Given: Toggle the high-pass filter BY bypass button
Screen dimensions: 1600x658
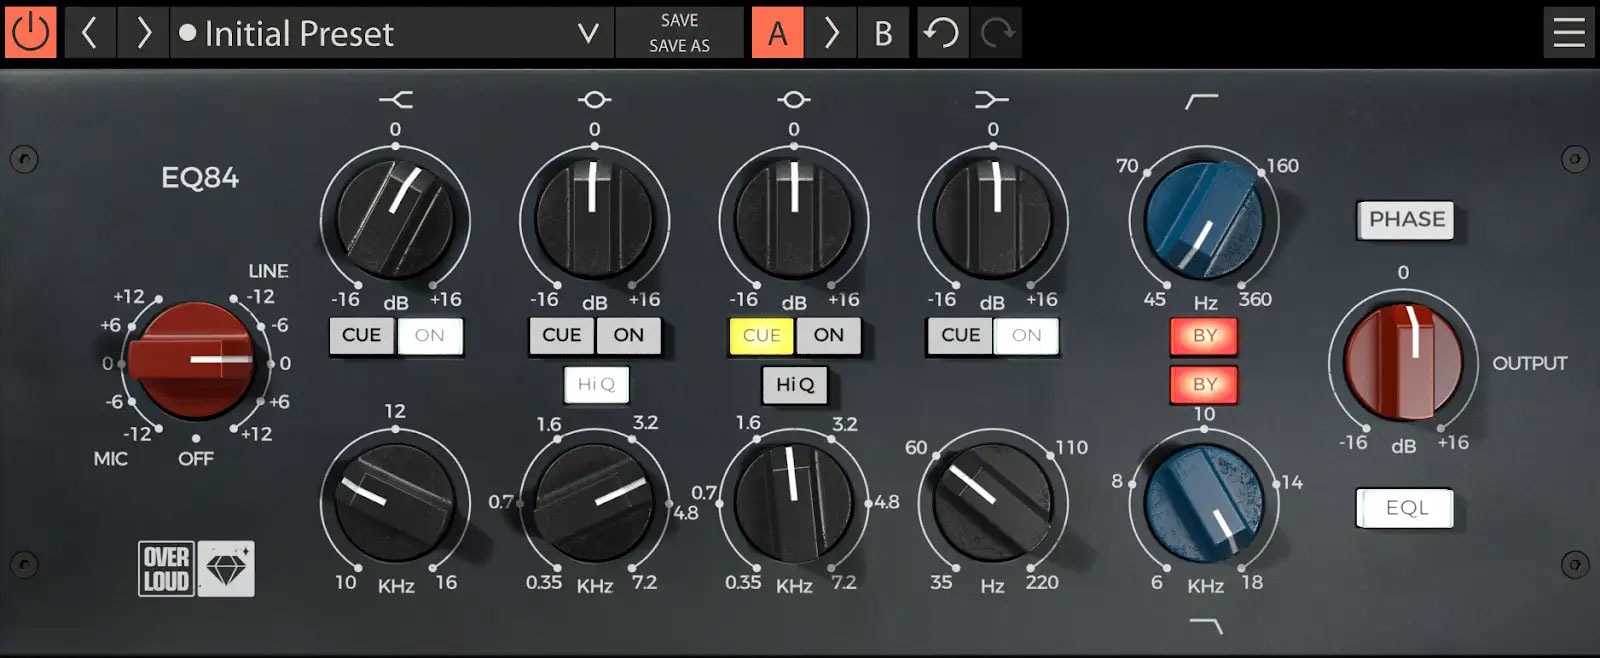Looking at the screenshot, I should [1204, 336].
